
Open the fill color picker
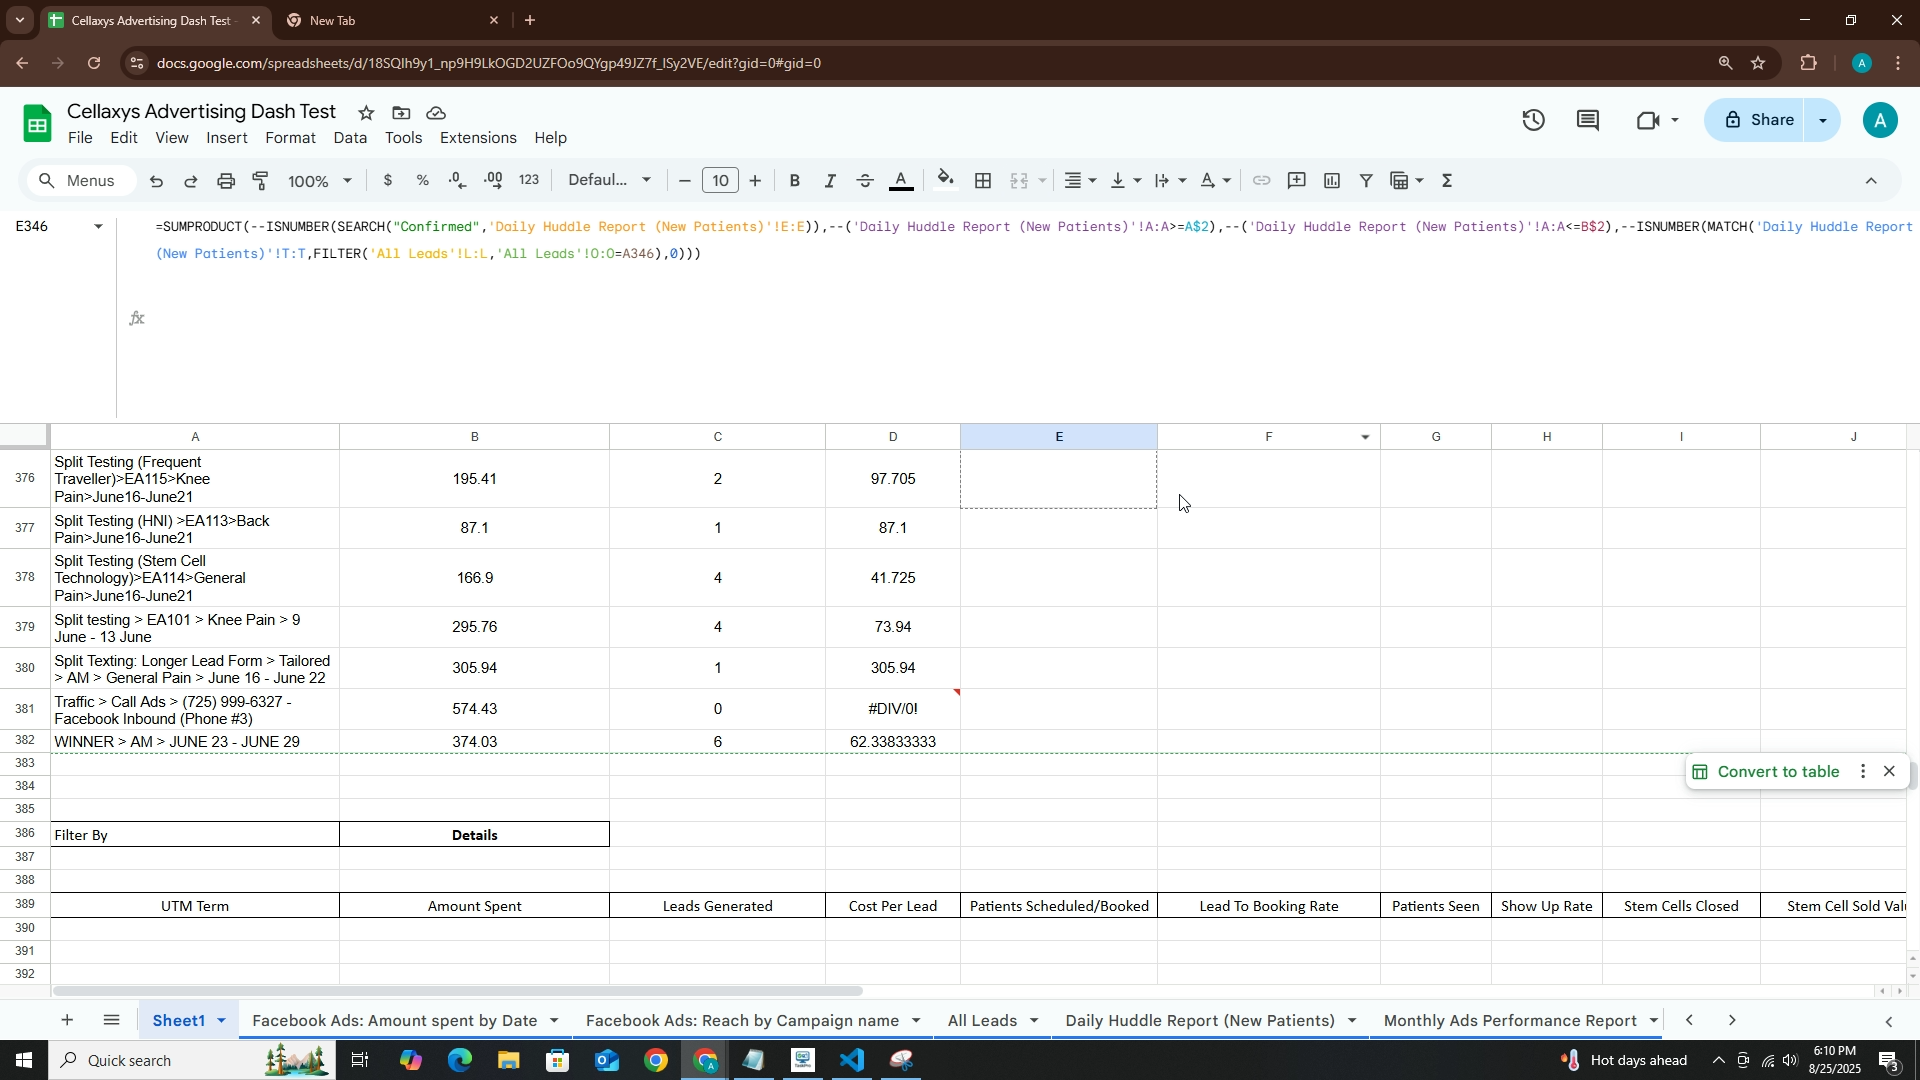tap(945, 181)
